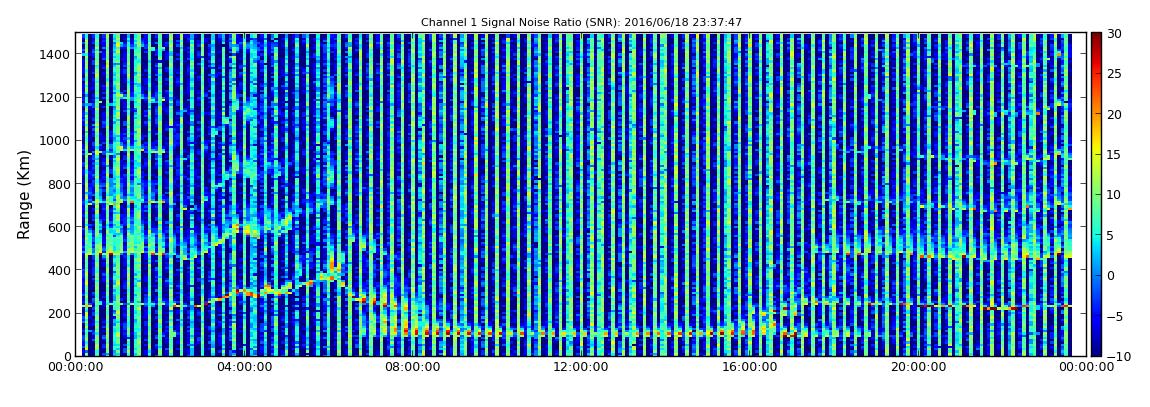Click the colorbar value 20
The image size is (1150, 407).
[x=1114, y=114]
